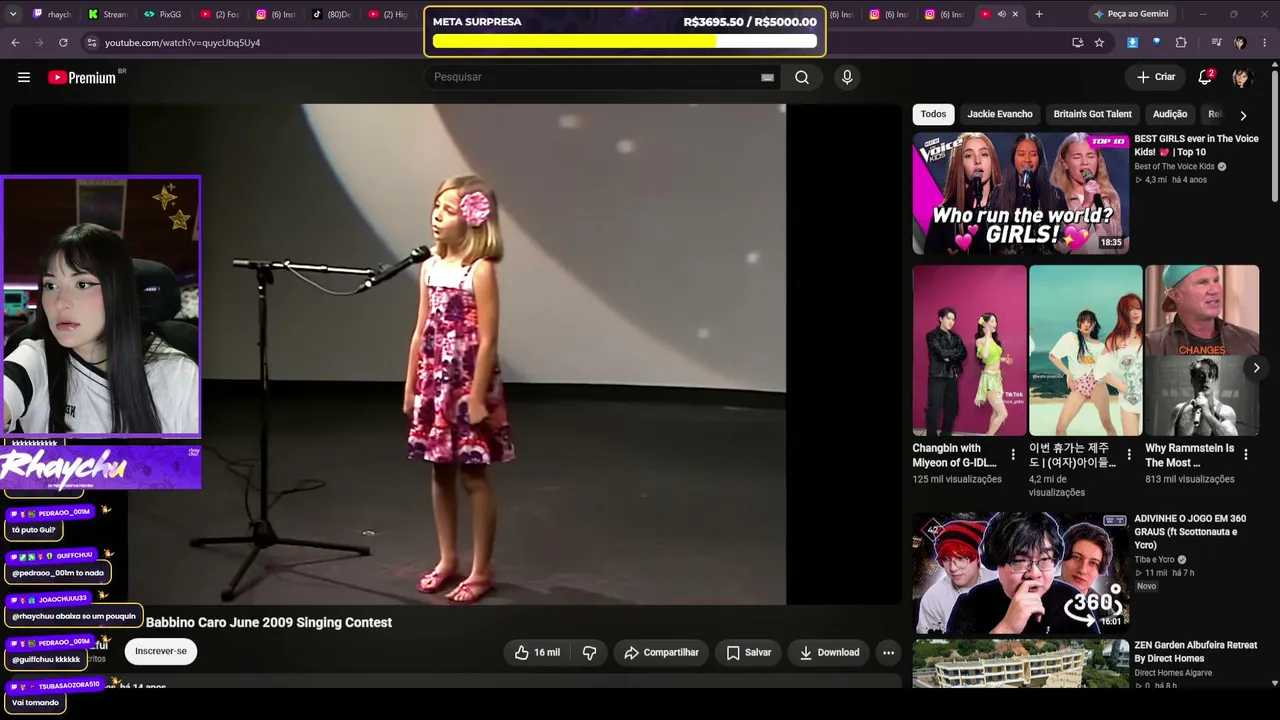The image size is (1280, 720).
Task: Click the install app icon in address bar
Action: (1077, 43)
